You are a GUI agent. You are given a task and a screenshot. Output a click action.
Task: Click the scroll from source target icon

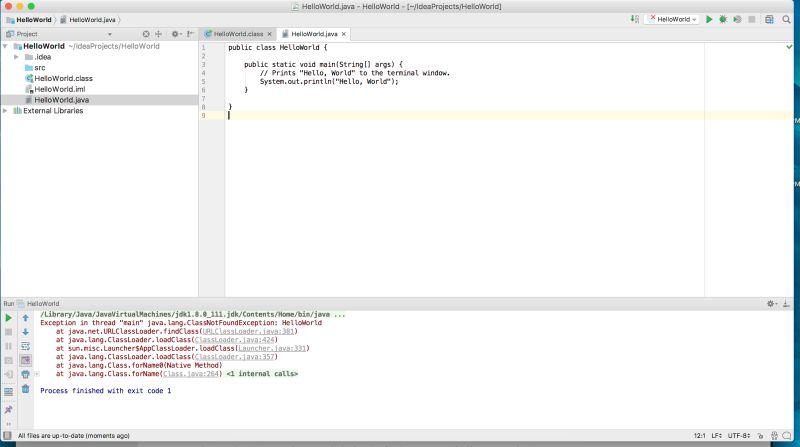[x=146, y=34]
